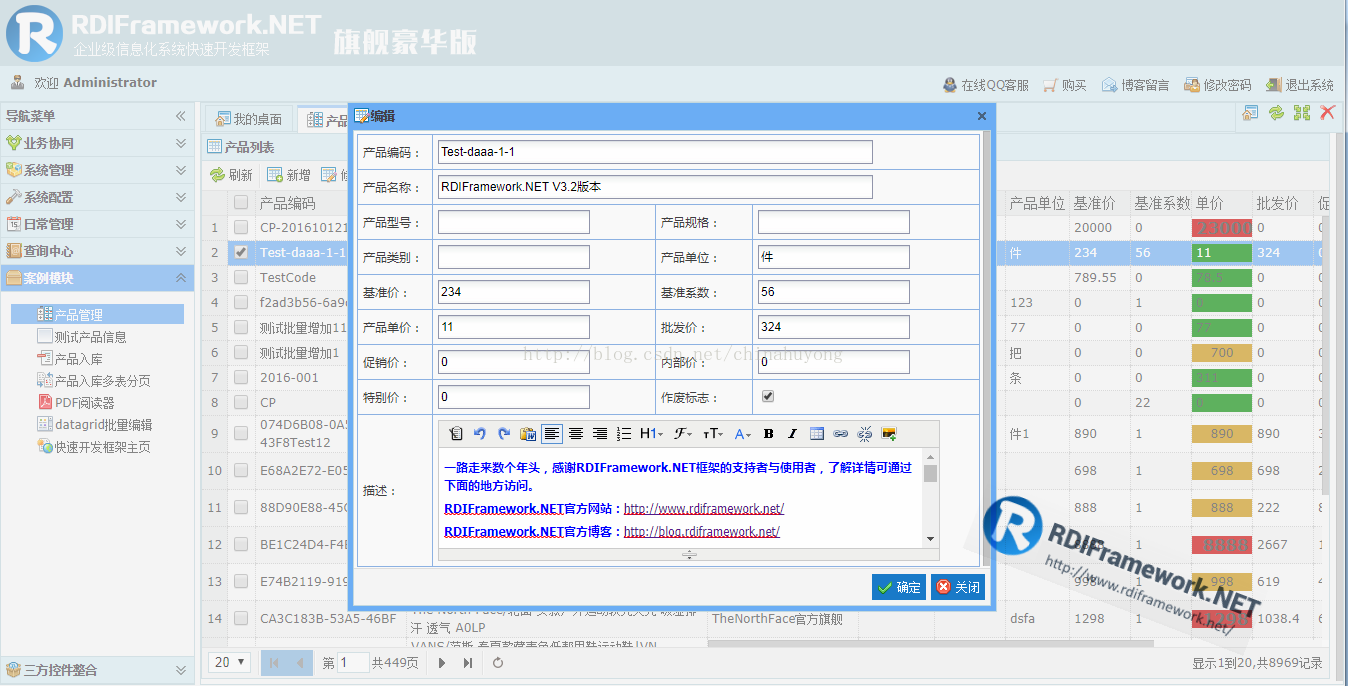Screen dimensions: 1348x686
Task: Check the TestCode row checkbox
Action: (x=241, y=277)
